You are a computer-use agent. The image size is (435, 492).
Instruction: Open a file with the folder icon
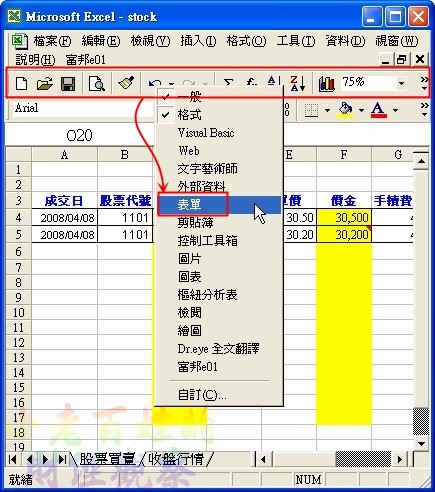(x=45, y=84)
